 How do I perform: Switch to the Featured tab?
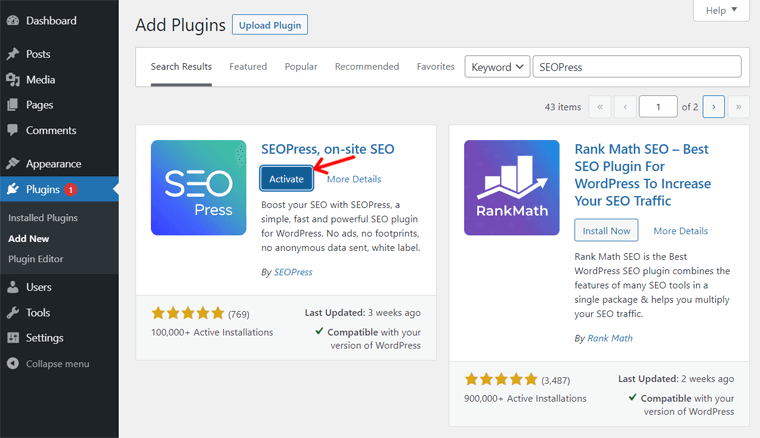pyautogui.click(x=248, y=67)
